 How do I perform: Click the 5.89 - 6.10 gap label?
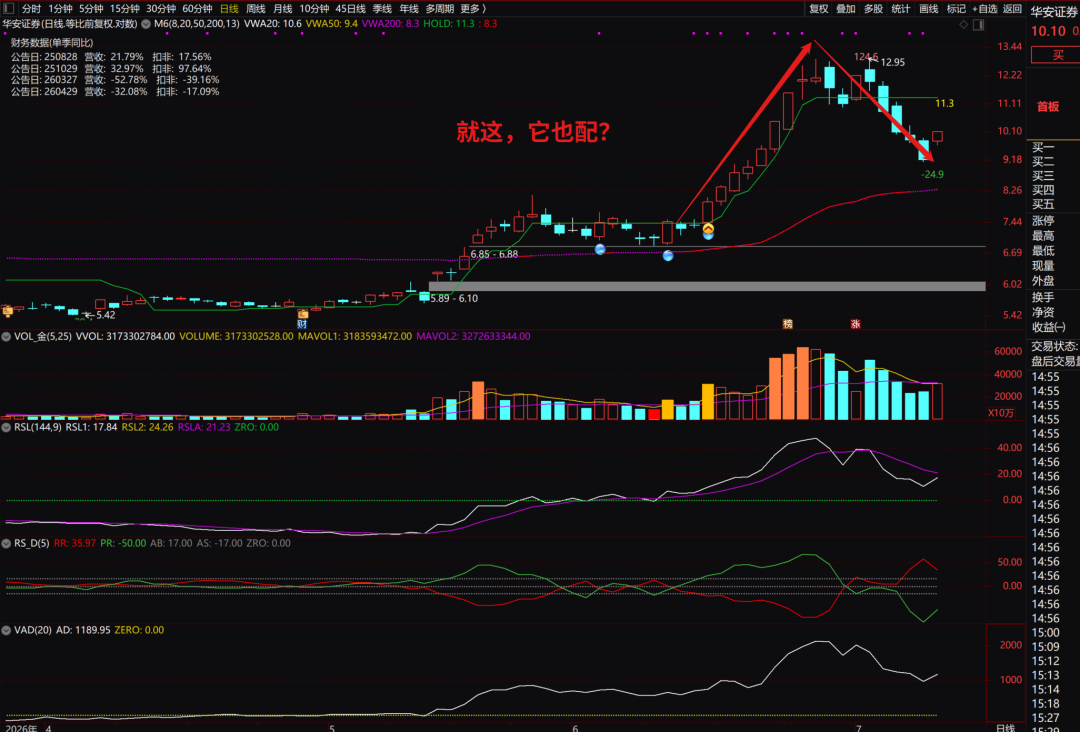454,299
